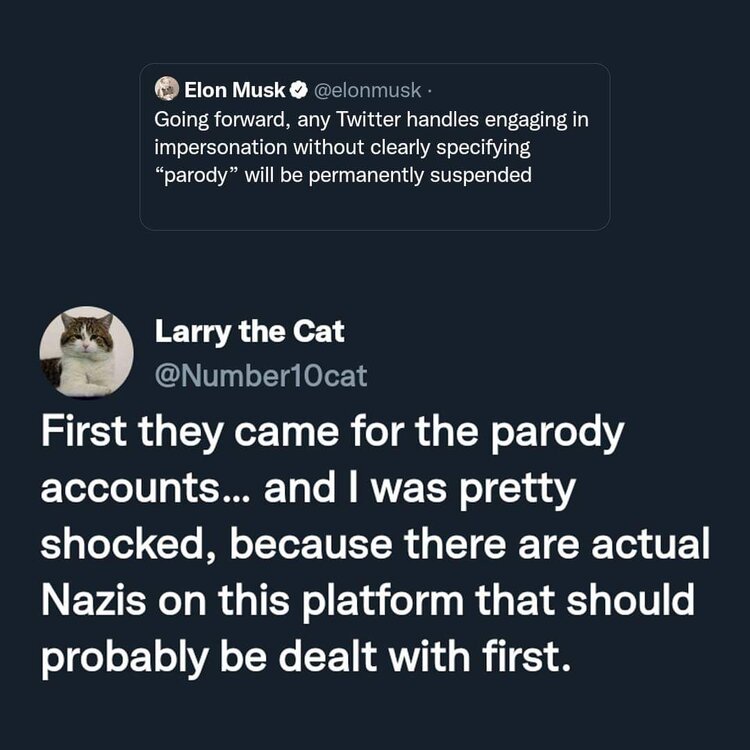This screenshot has width=750, height=750.
Task: Open the Elon Musk display name
Action: tap(235, 90)
